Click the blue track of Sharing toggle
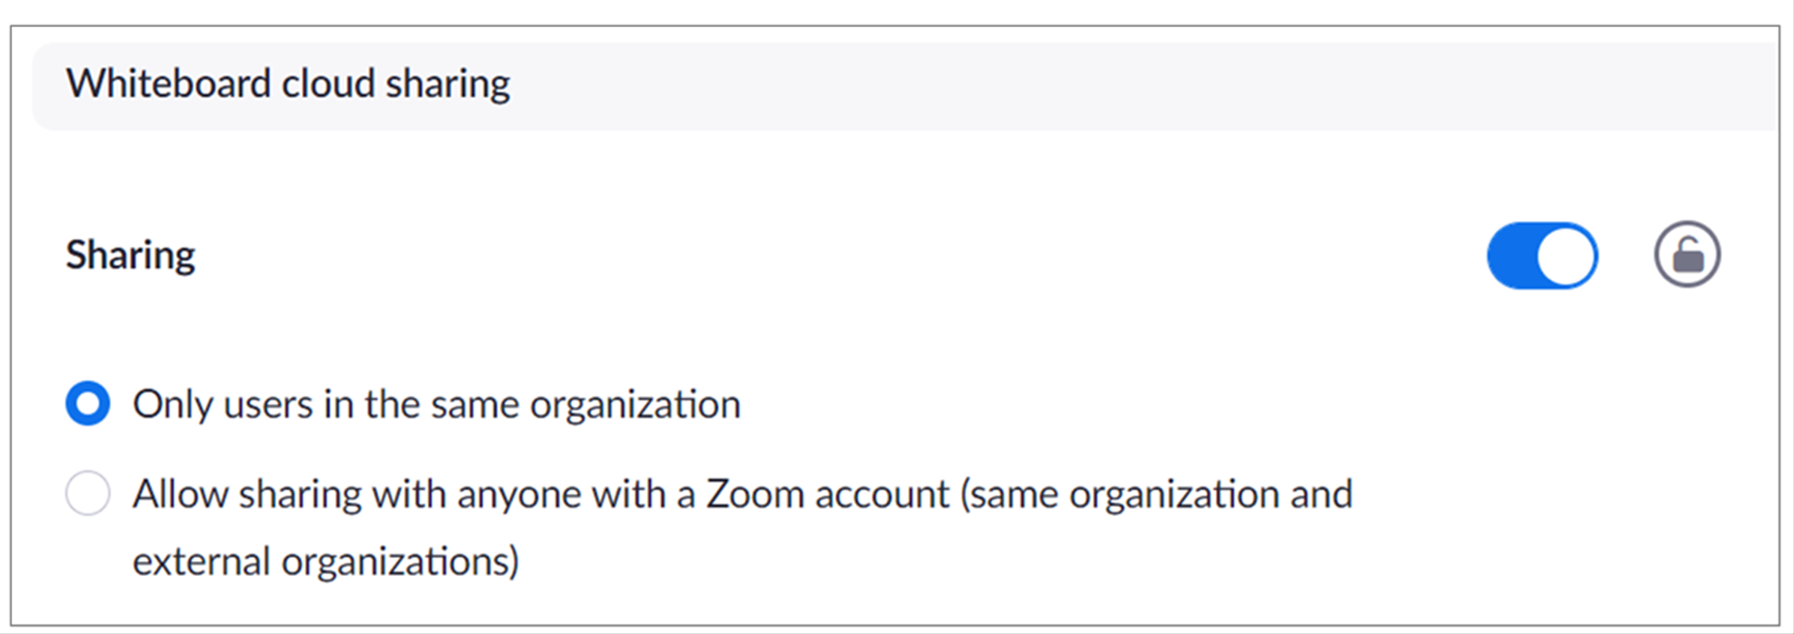 click(1512, 255)
